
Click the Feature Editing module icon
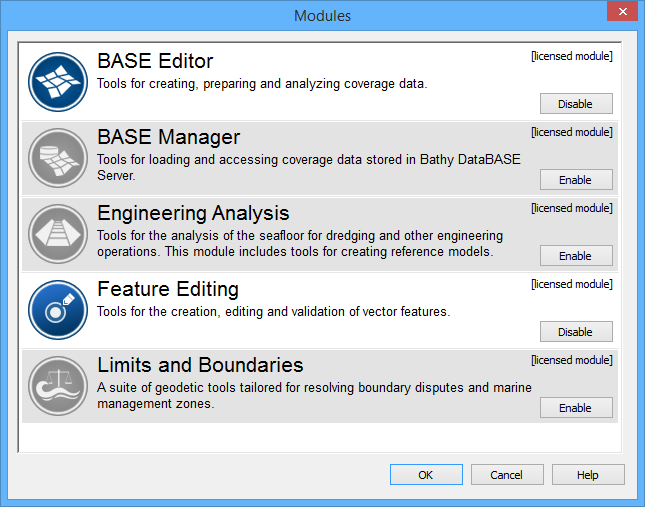[x=57, y=310]
